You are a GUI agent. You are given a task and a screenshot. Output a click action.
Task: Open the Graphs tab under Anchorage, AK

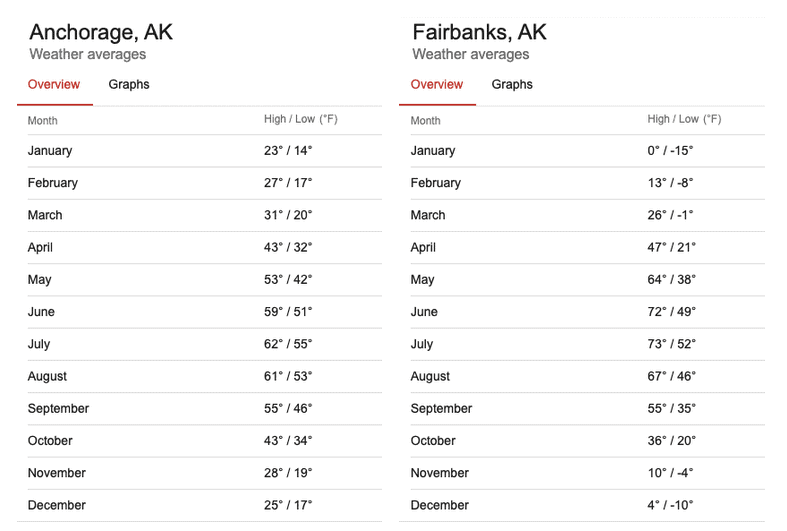(x=129, y=85)
